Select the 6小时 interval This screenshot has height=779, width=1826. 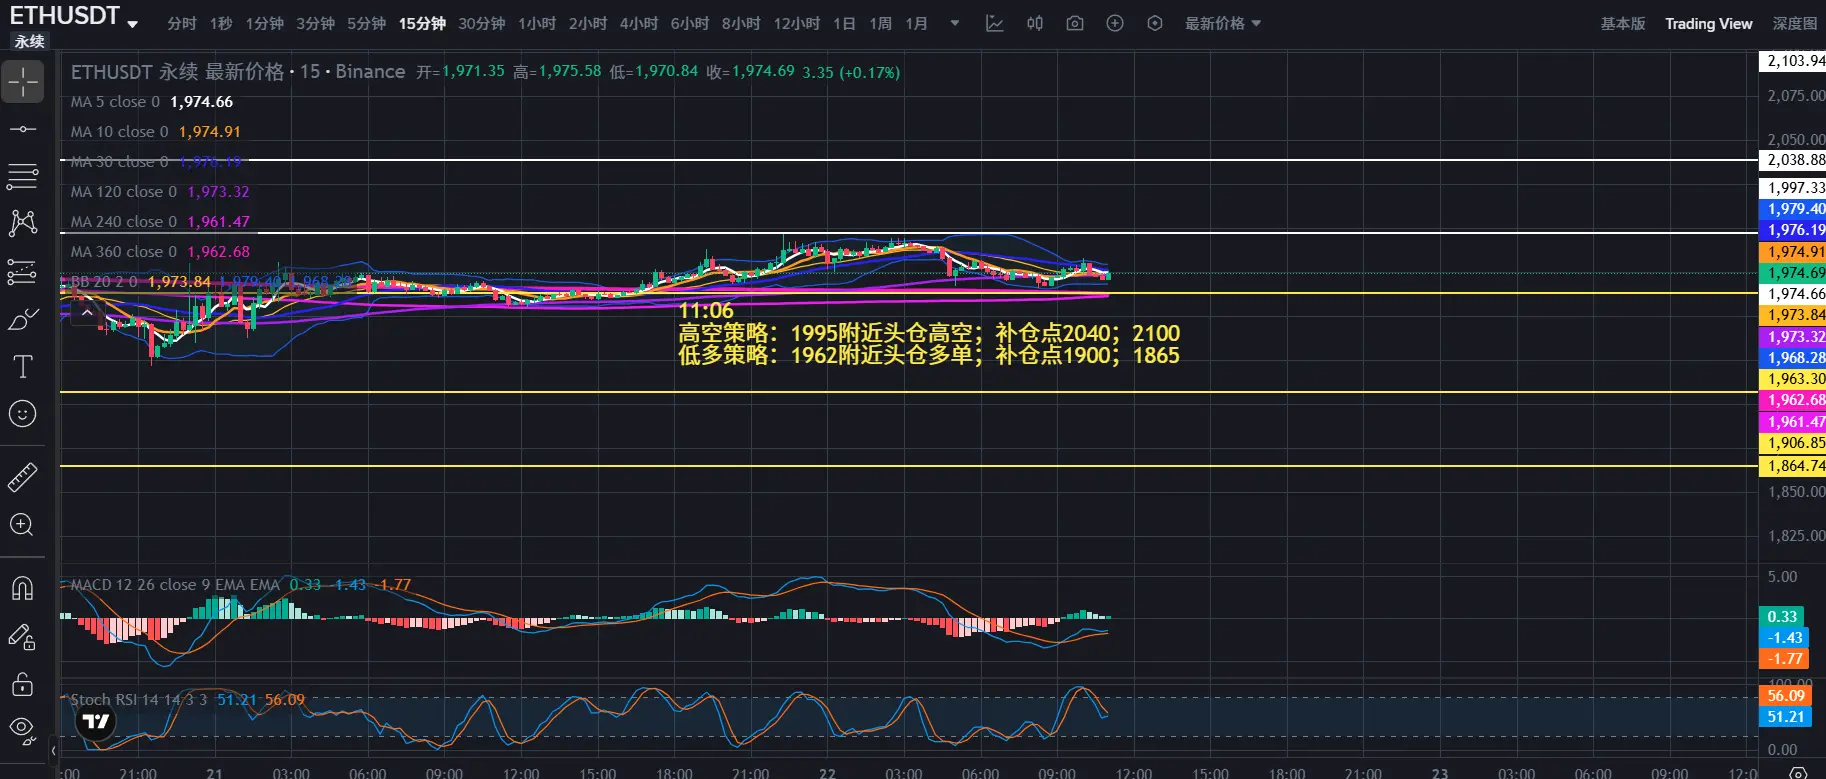(690, 23)
